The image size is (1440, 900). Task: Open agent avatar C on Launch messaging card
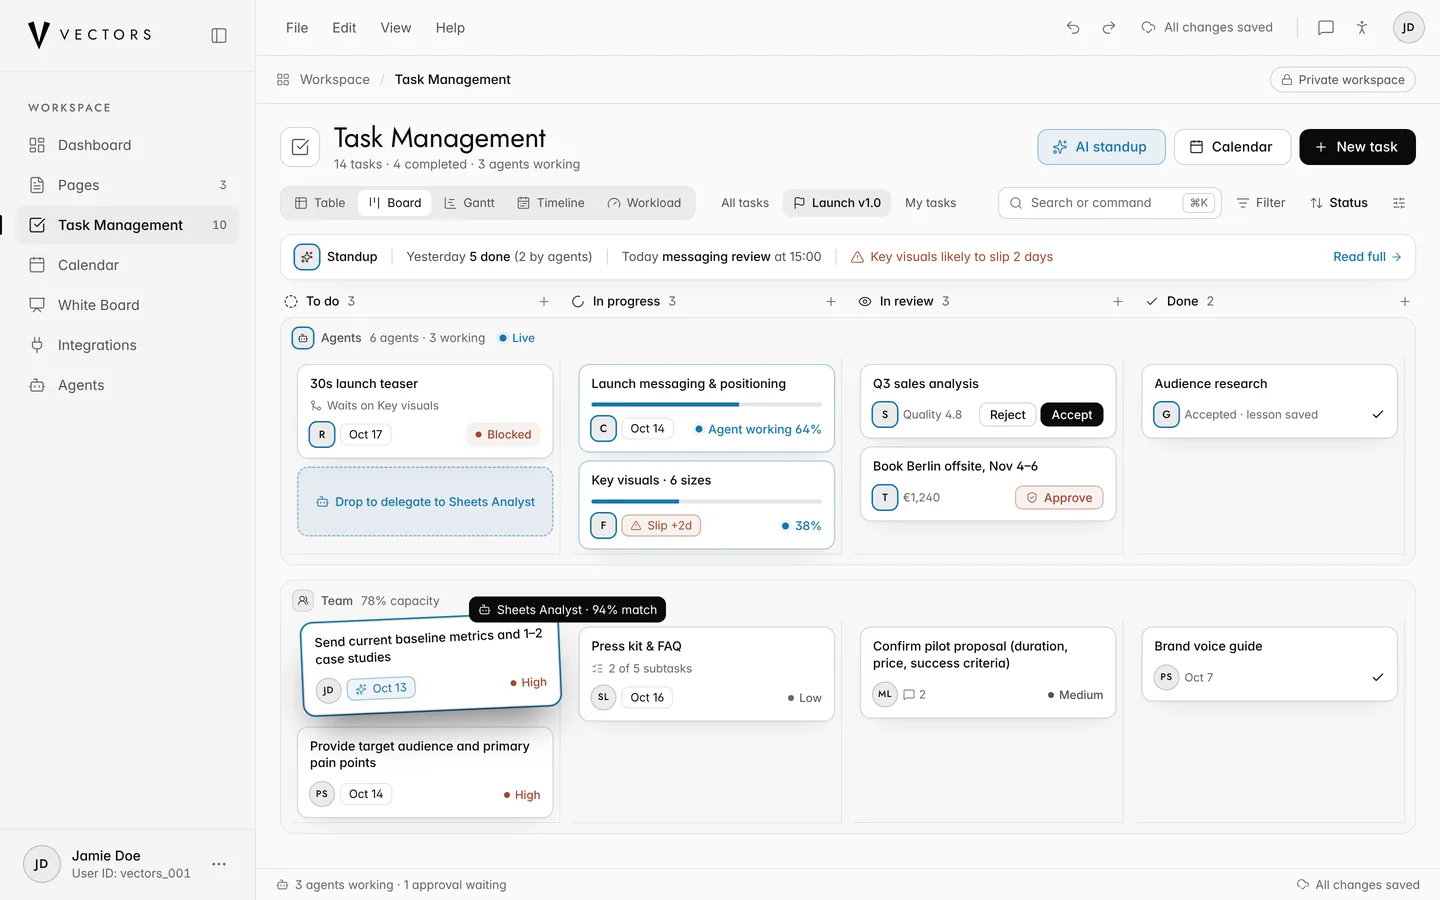pos(603,429)
